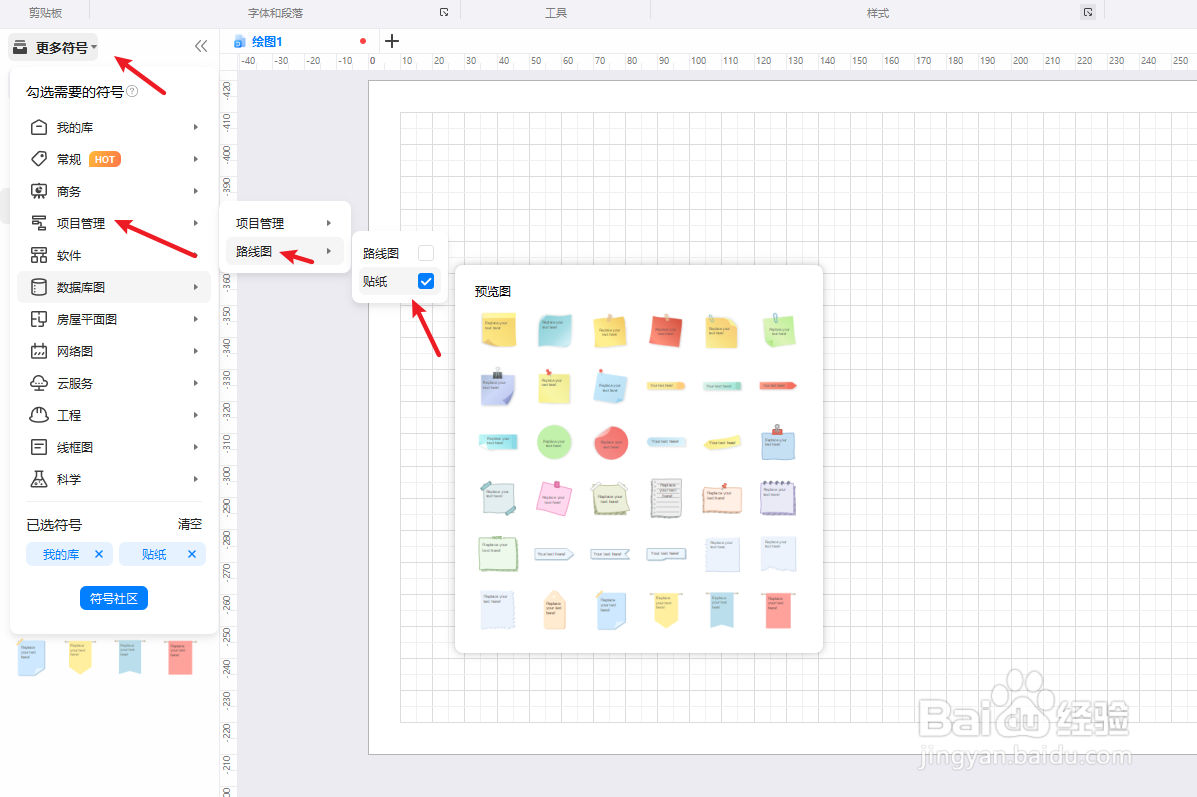Click the 网络图 network icon
The height and width of the screenshot is (797, 1197).
(39, 351)
